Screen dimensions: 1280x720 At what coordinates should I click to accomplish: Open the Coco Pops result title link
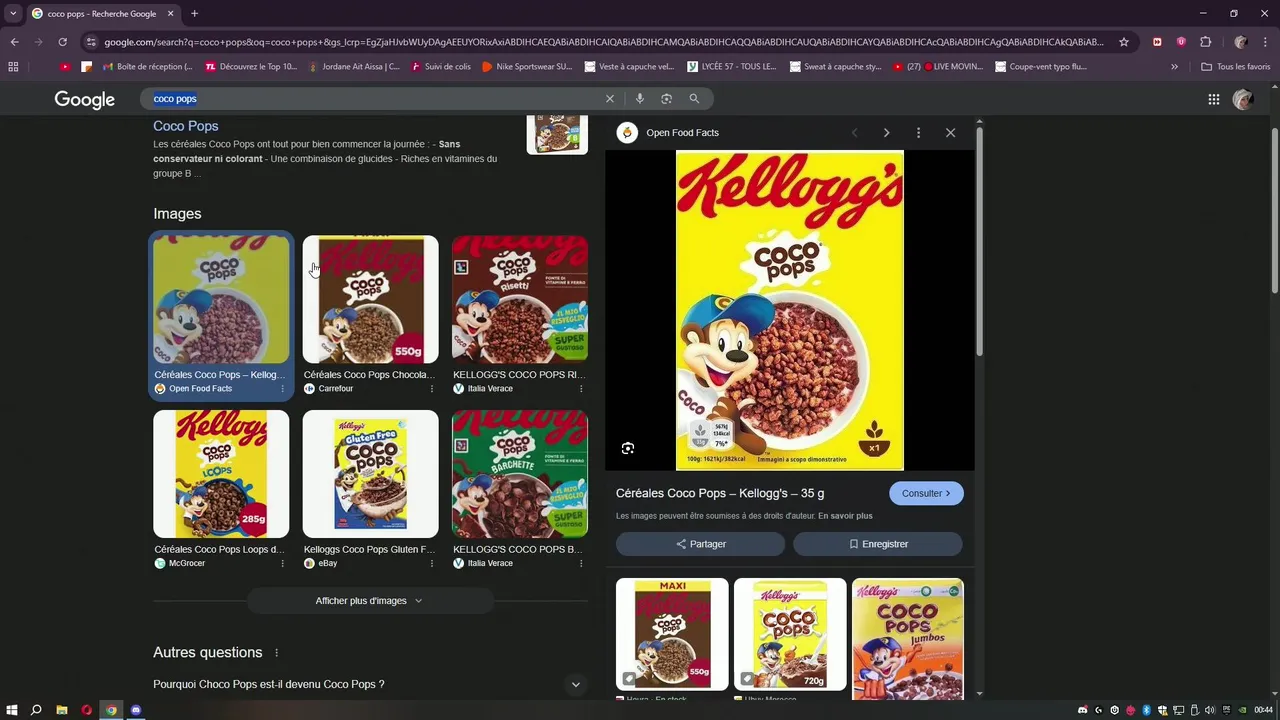pos(186,126)
